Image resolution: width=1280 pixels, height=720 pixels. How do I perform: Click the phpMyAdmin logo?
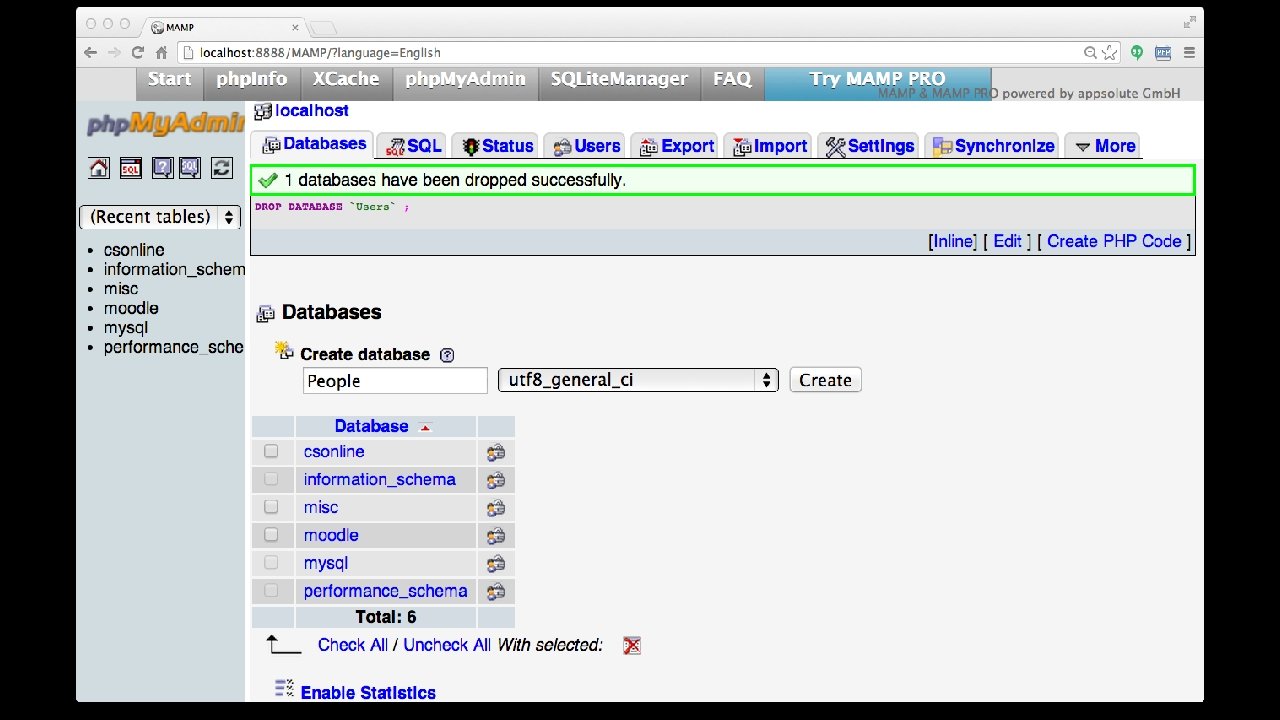[x=165, y=124]
